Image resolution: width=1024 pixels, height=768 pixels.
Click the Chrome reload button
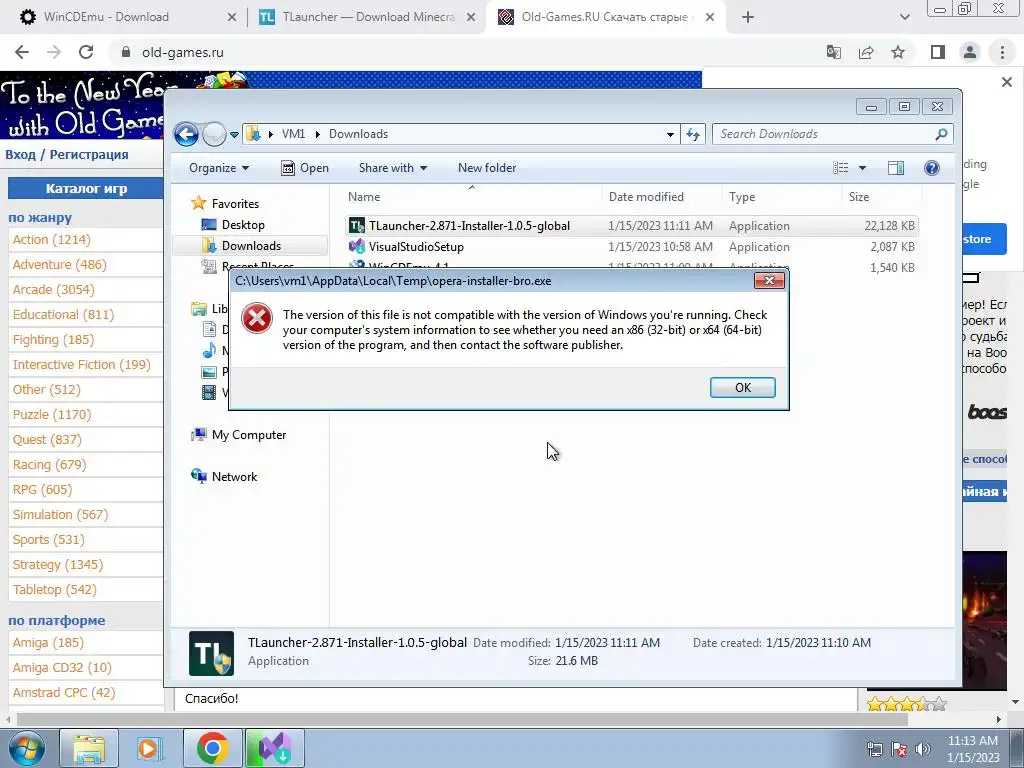[86, 52]
